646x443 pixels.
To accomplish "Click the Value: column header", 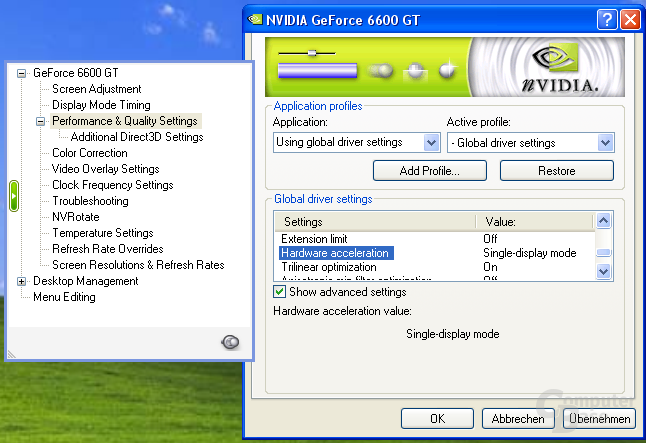I will [534, 222].
